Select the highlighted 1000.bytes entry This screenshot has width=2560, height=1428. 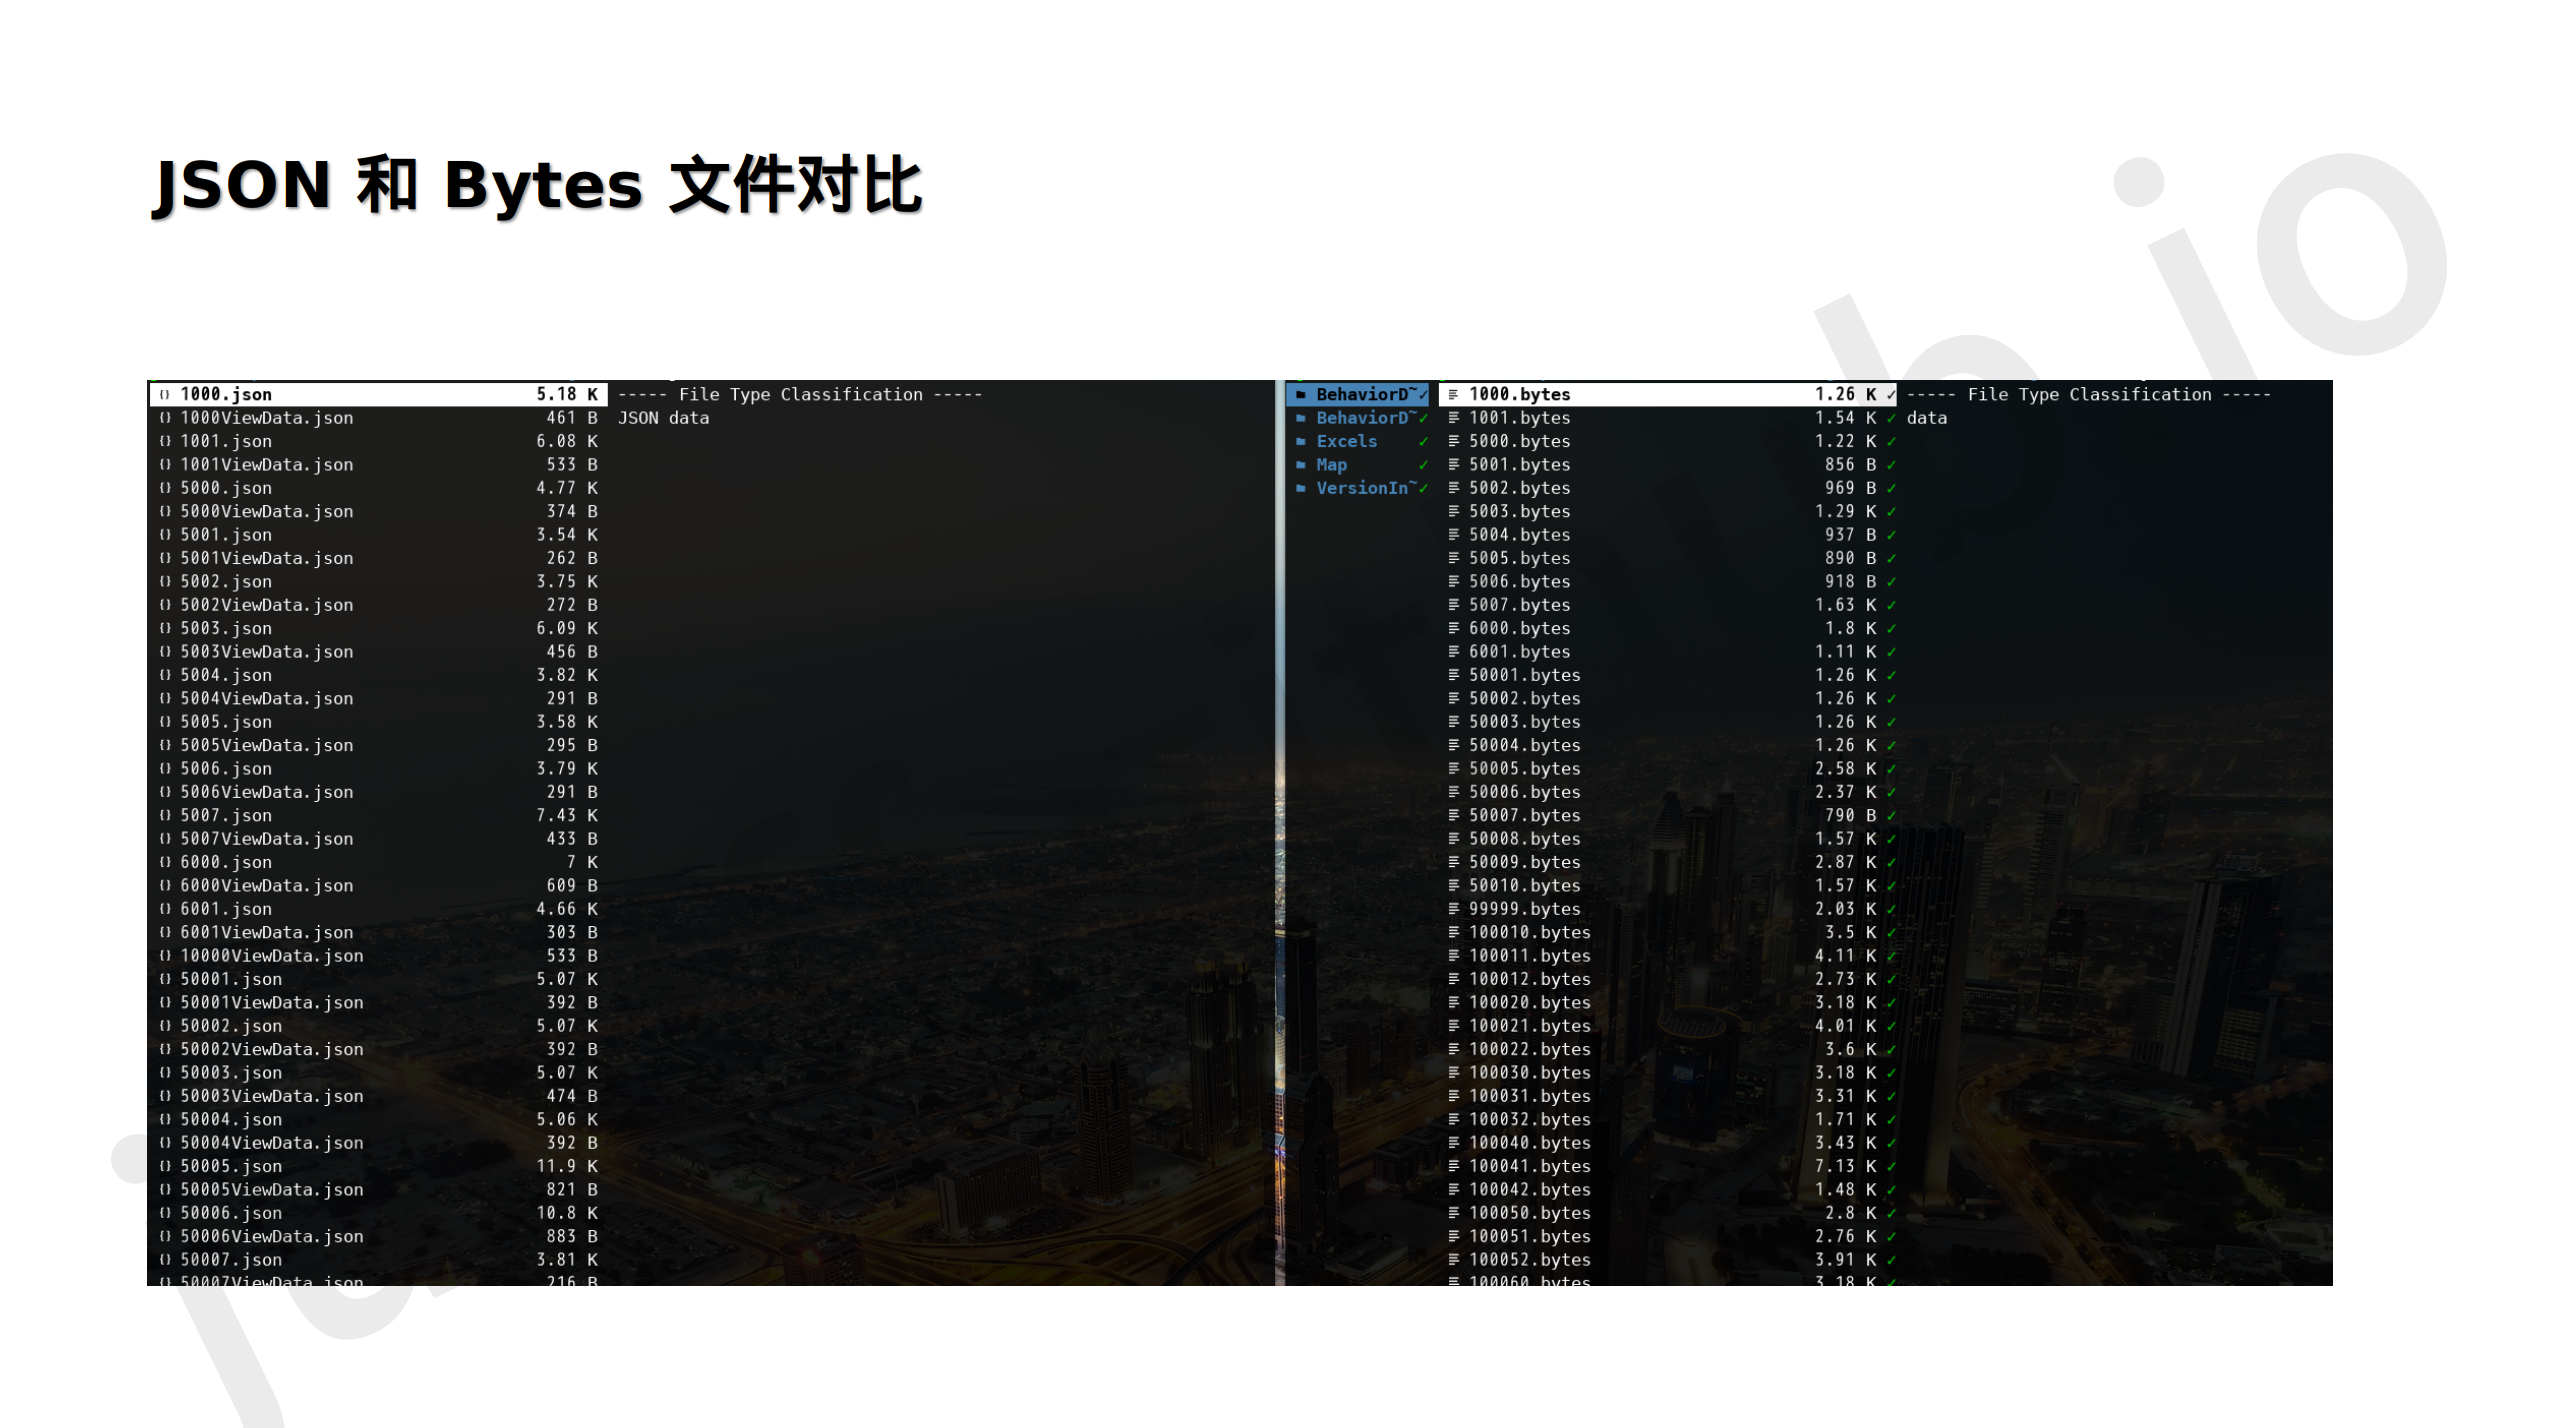(x=1519, y=394)
